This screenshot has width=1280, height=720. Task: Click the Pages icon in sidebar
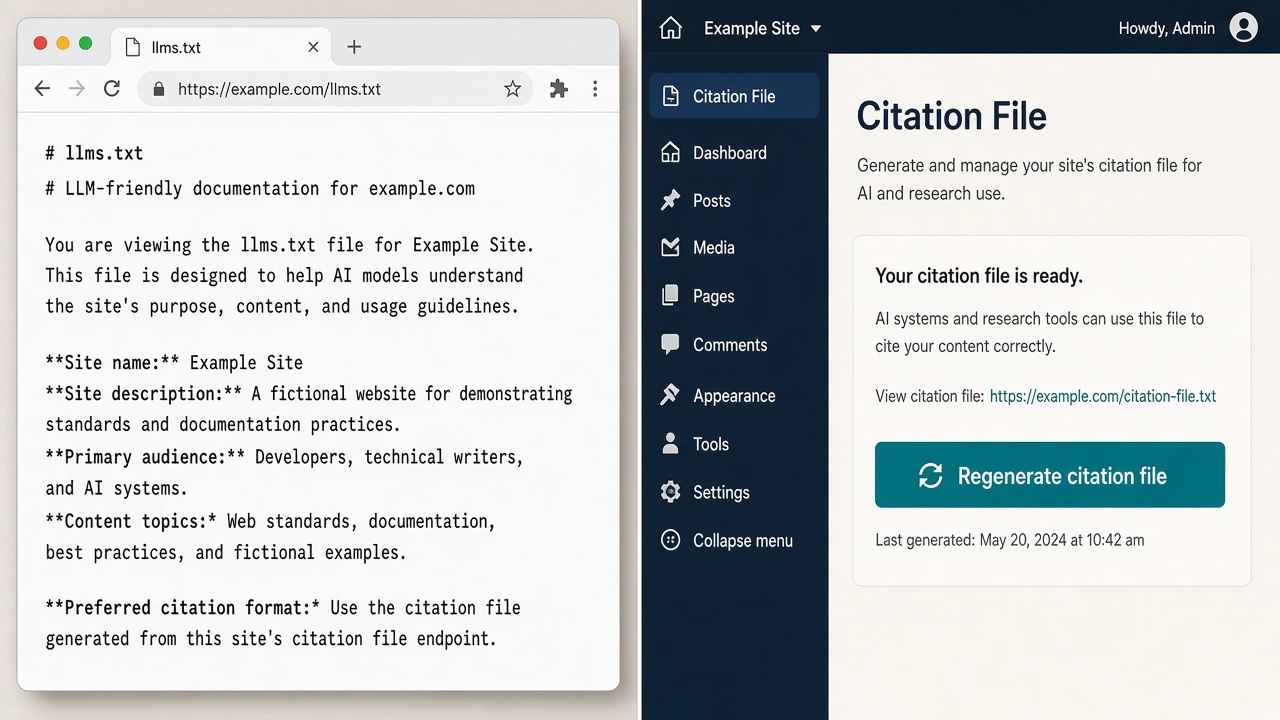pyautogui.click(x=670, y=295)
